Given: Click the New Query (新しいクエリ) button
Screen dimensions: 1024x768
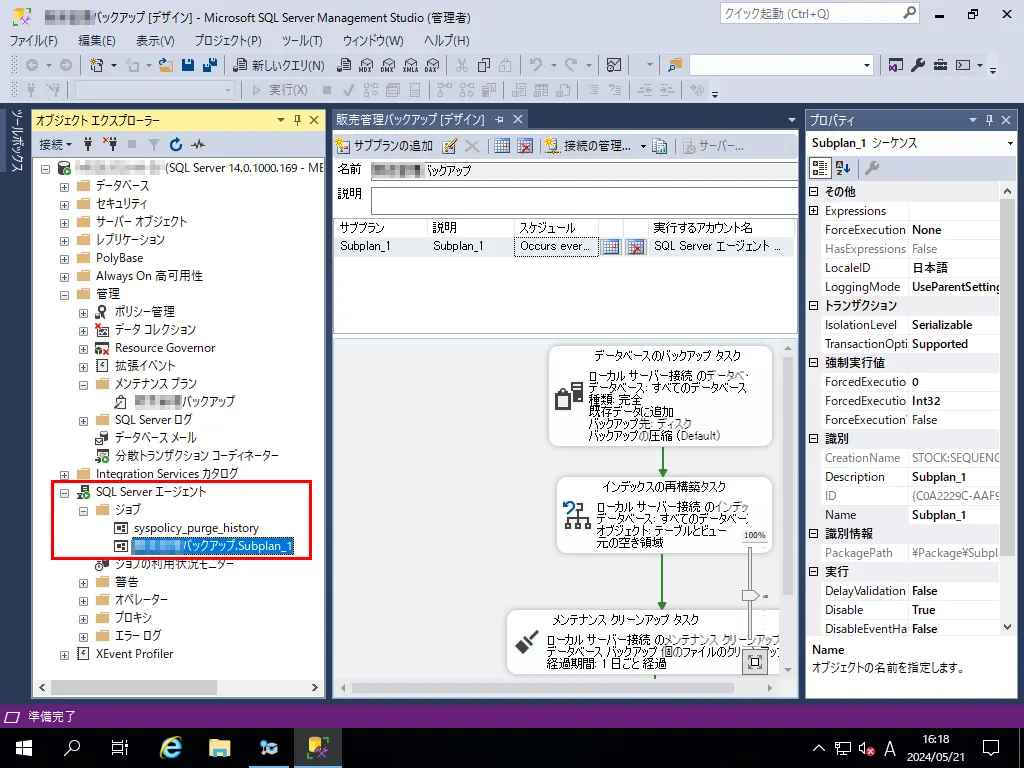Looking at the screenshot, I should click(x=280, y=65).
